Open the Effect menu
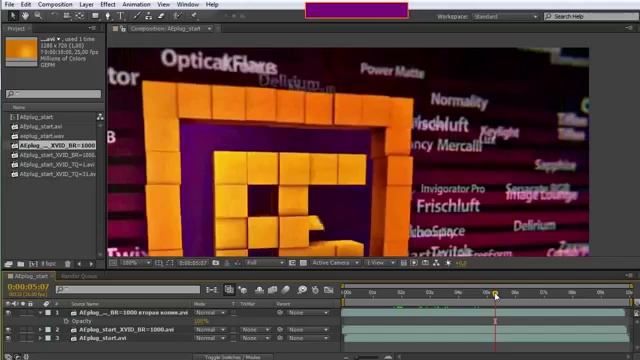 click(x=108, y=4)
